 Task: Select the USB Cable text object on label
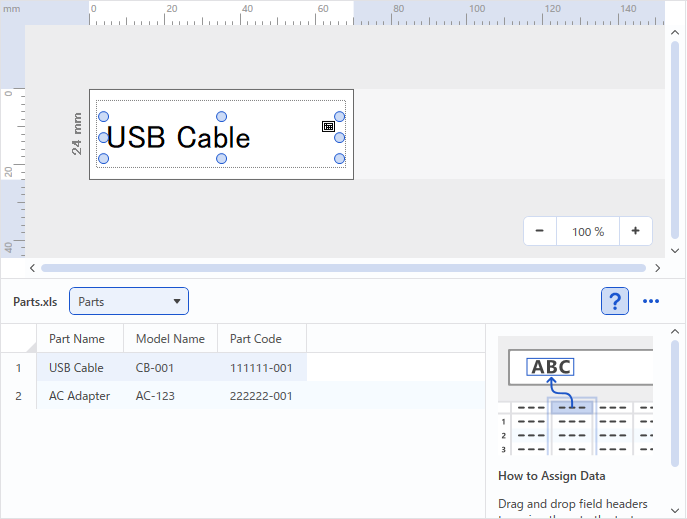[178, 137]
